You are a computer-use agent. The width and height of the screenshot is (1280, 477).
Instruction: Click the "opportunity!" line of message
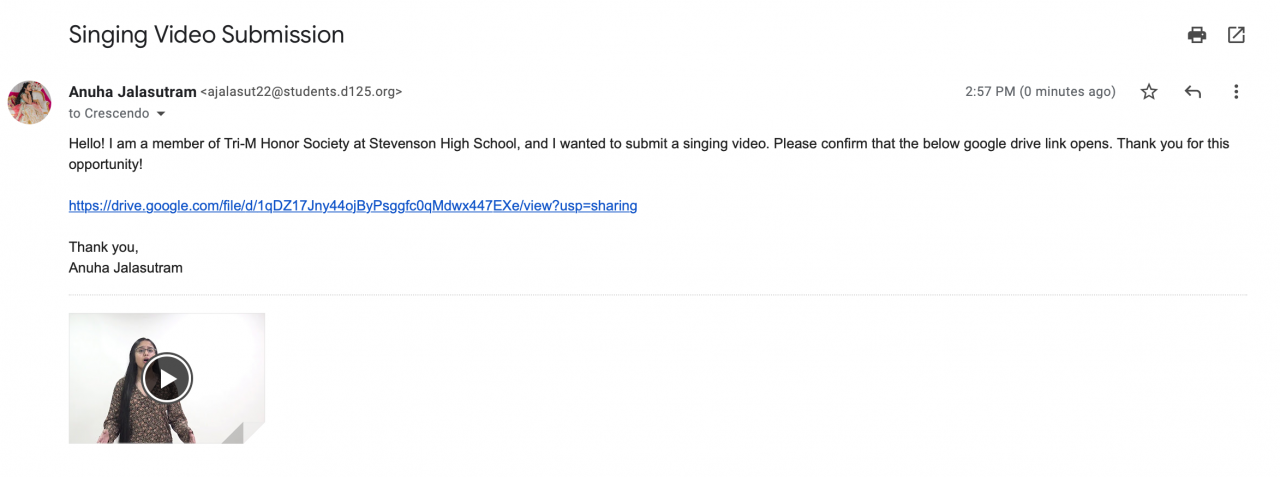(x=106, y=164)
